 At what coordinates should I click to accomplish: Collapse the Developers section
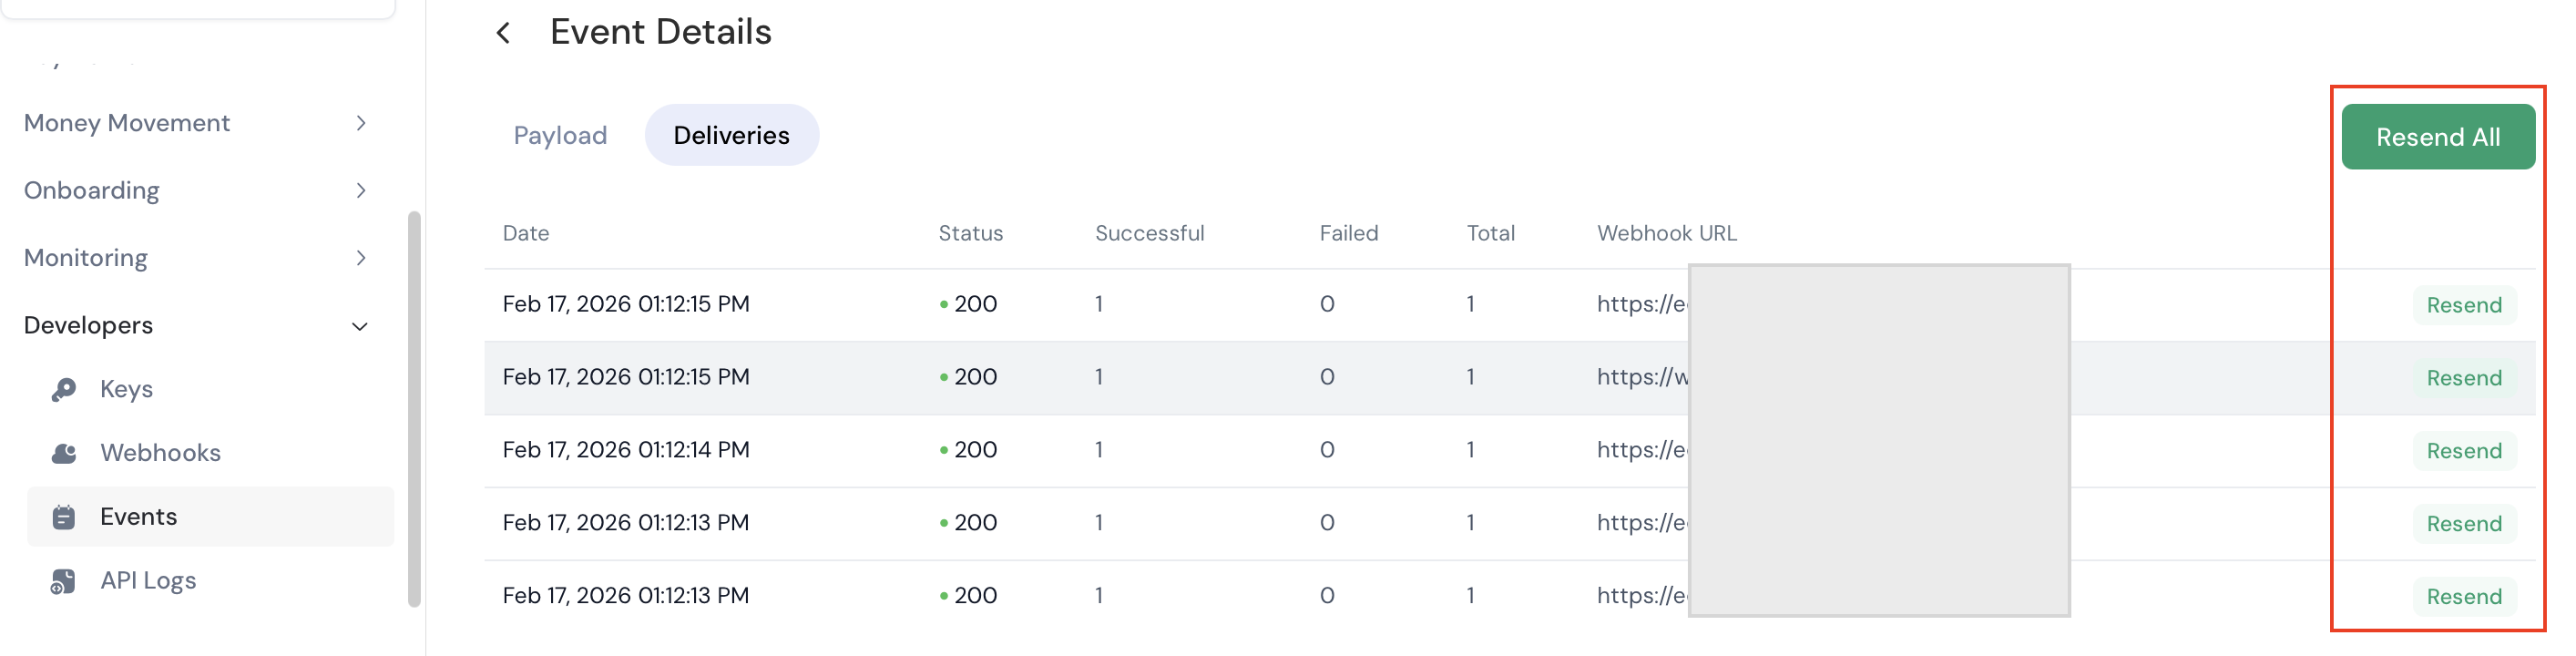click(x=360, y=326)
